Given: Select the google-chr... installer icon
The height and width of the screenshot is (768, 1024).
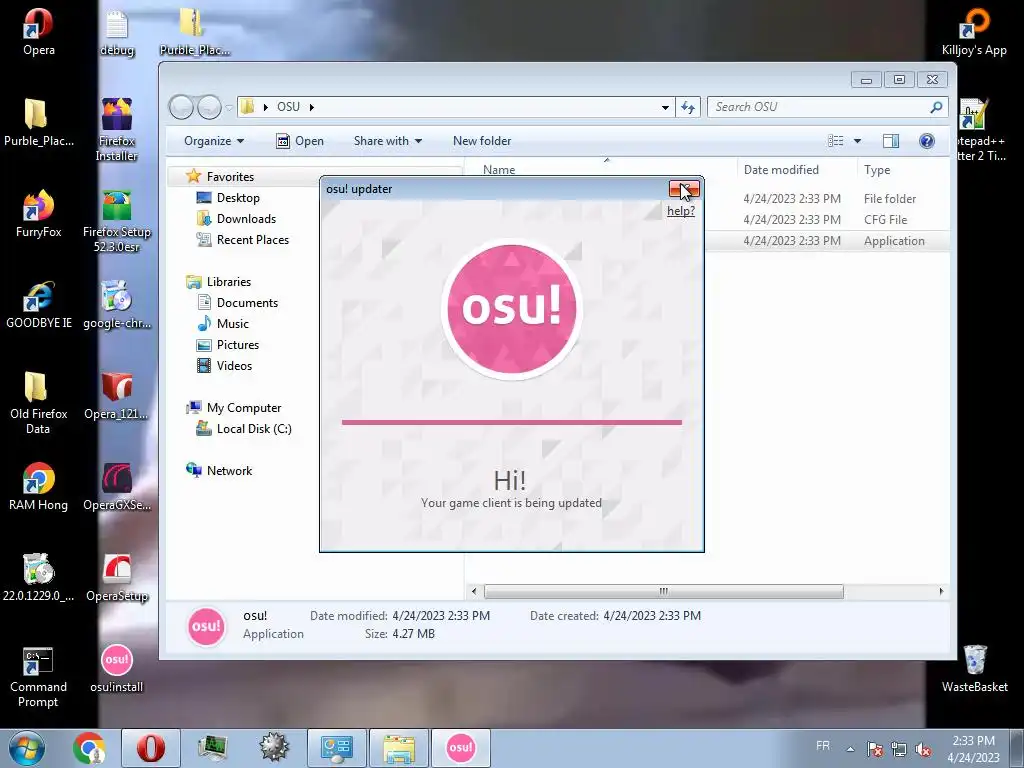Looking at the screenshot, I should (x=117, y=304).
